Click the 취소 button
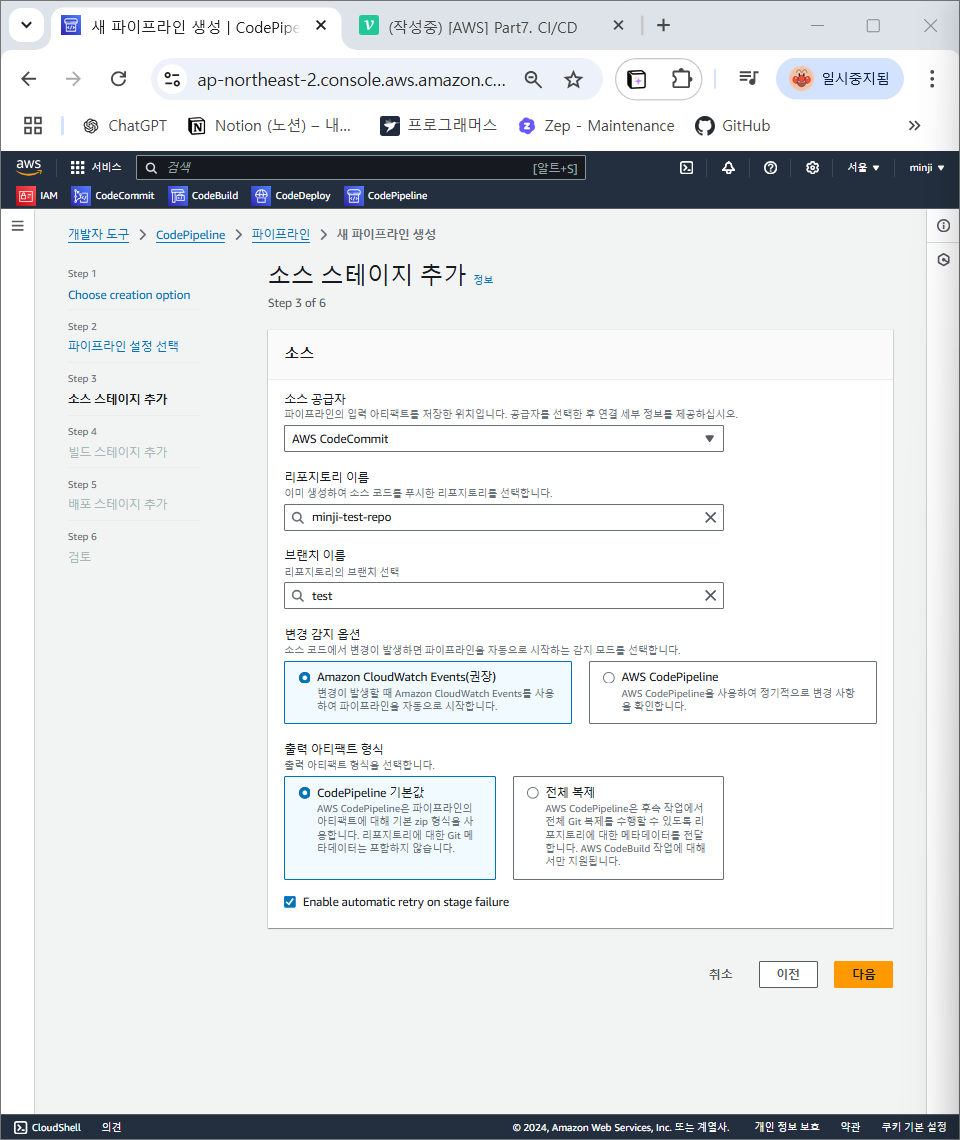The image size is (960, 1140). (721, 975)
